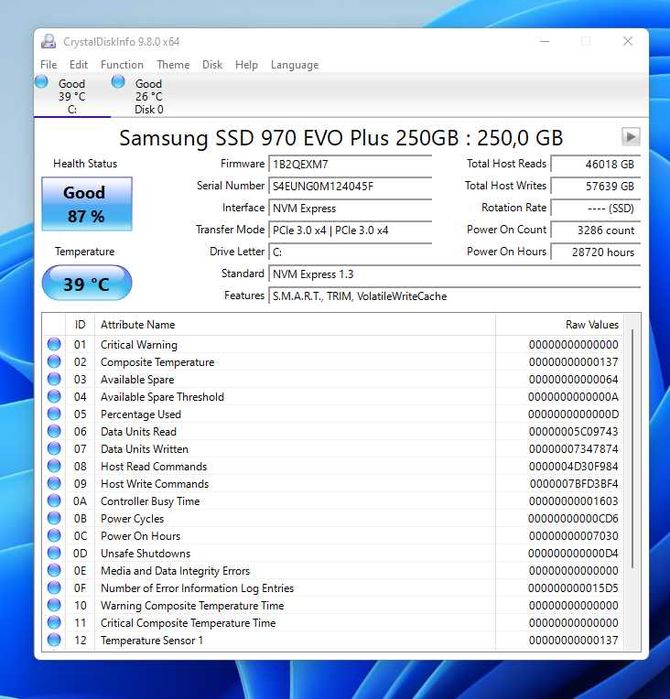
Task: Click the CrystalDiskInfo title bar icon
Action: 48,41
